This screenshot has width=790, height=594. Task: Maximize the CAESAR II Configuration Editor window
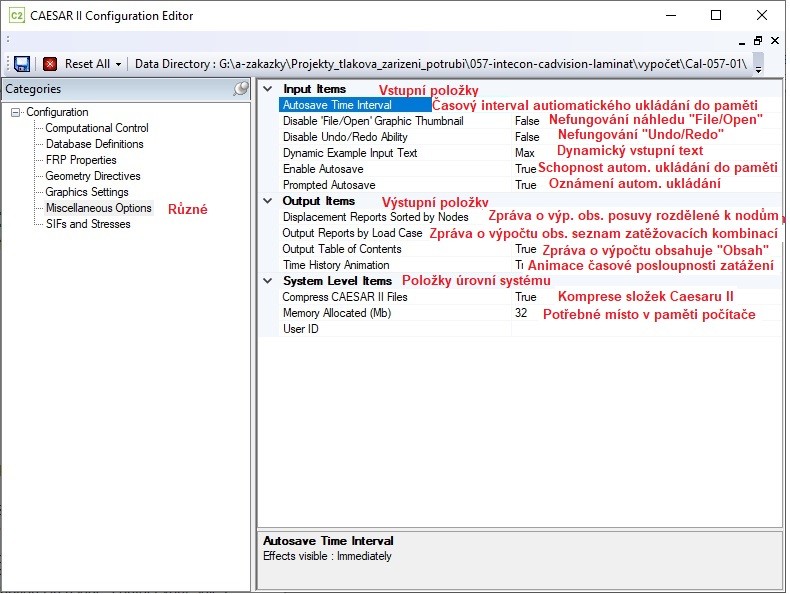pyautogui.click(x=715, y=15)
